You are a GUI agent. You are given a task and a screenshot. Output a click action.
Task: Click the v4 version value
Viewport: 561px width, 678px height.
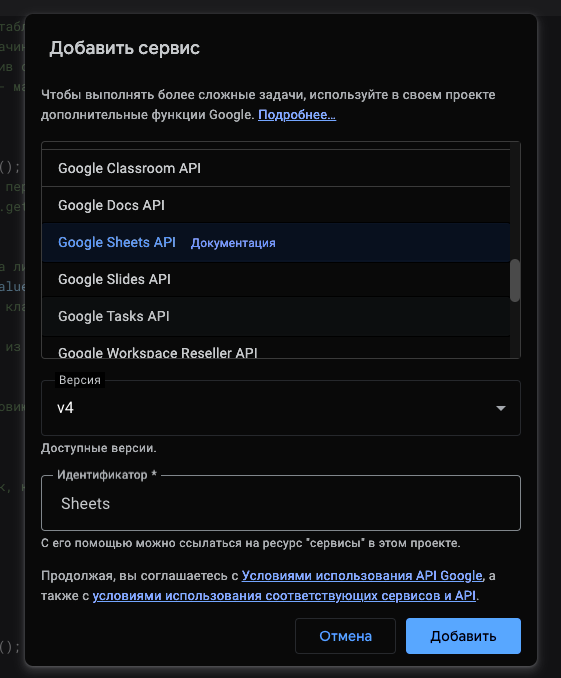coord(65,408)
